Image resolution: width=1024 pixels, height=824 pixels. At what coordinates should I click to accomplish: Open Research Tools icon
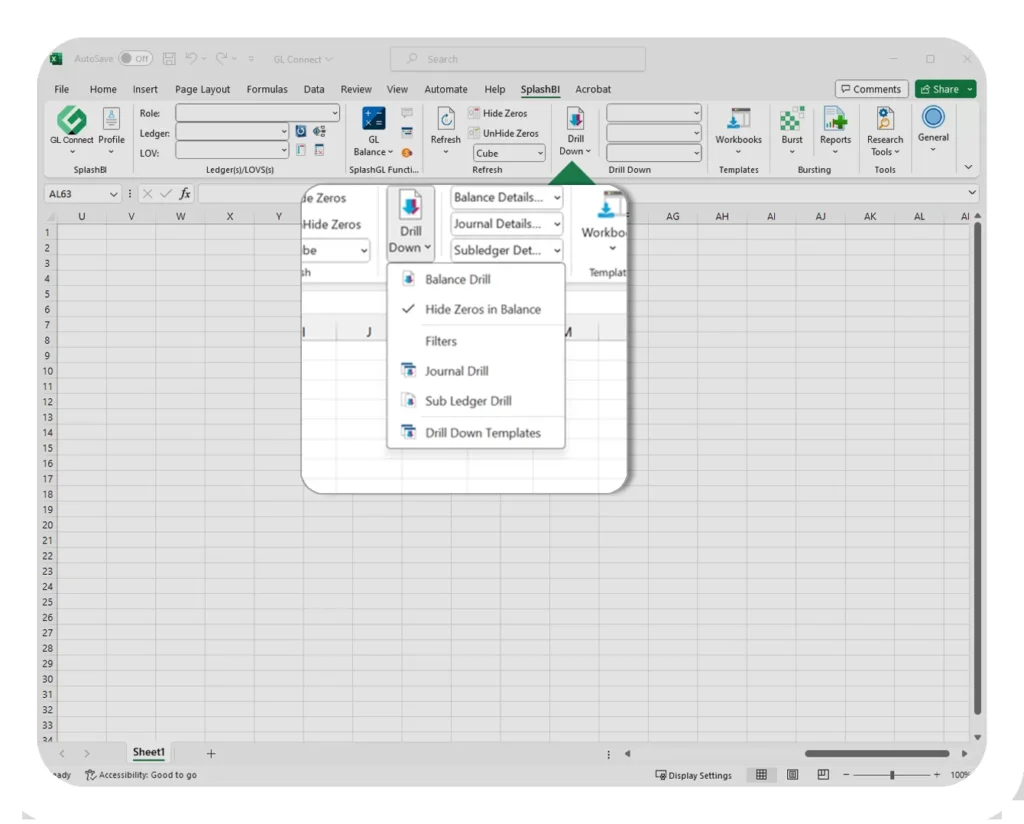pos(885,119)
